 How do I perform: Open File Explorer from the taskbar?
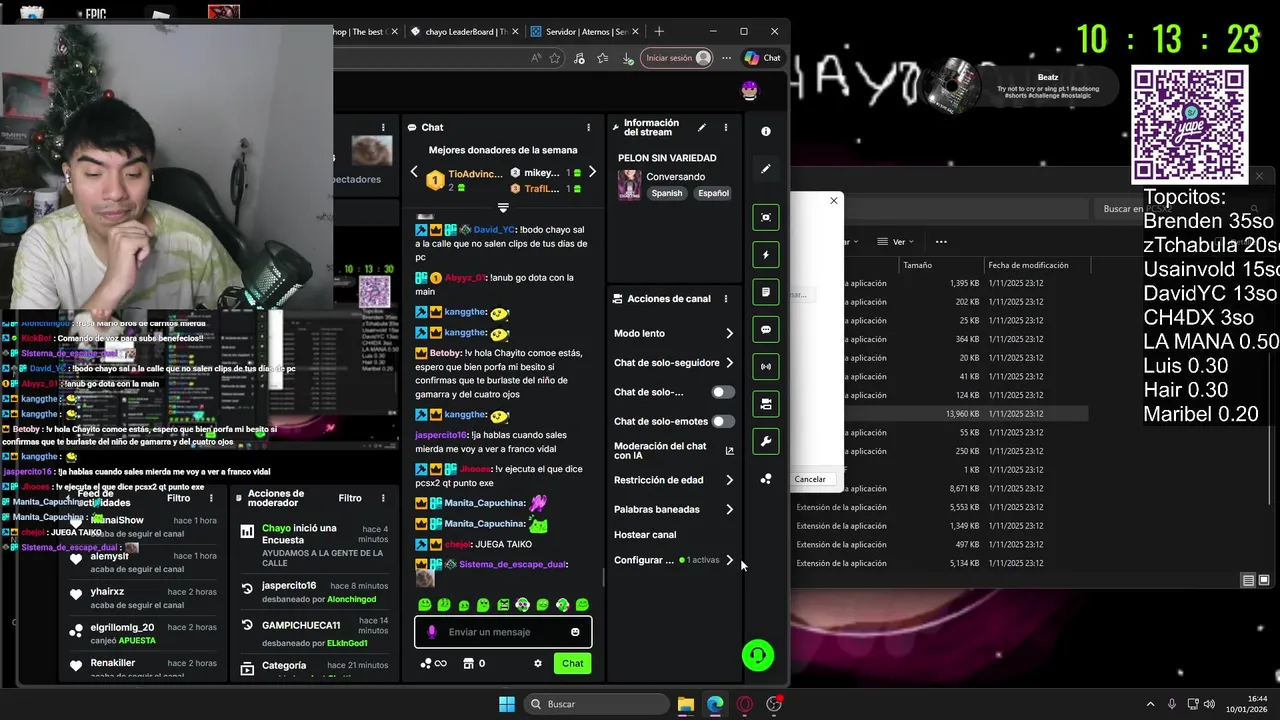(x=685, y=704)
